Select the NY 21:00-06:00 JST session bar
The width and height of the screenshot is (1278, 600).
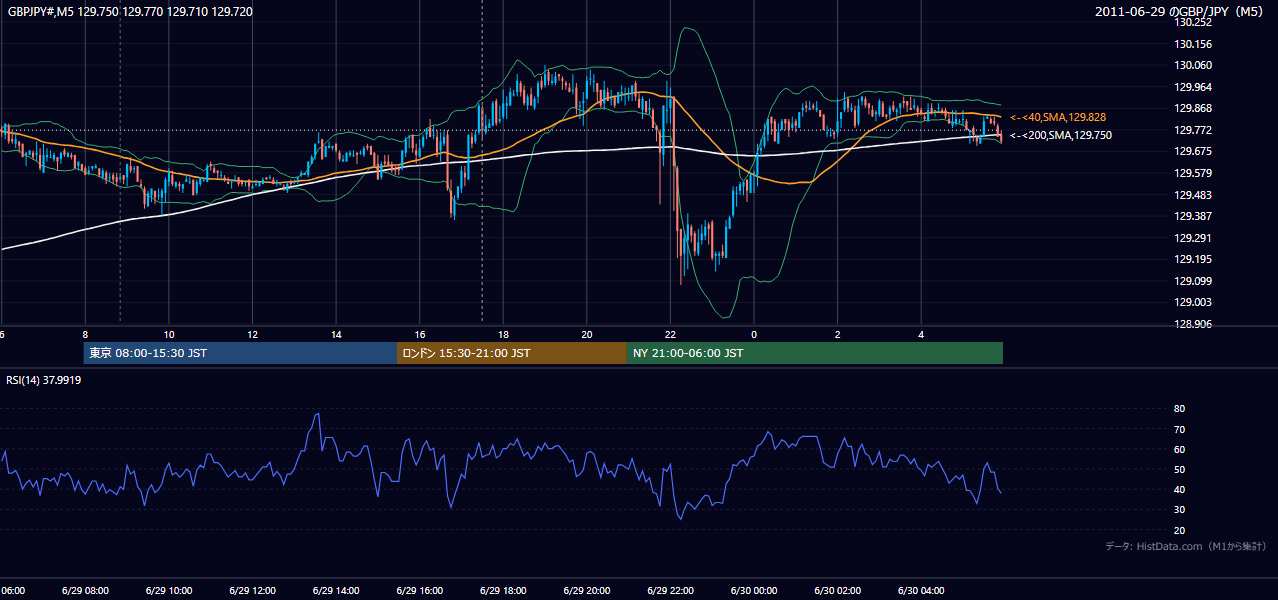click(x=815, y=353)
